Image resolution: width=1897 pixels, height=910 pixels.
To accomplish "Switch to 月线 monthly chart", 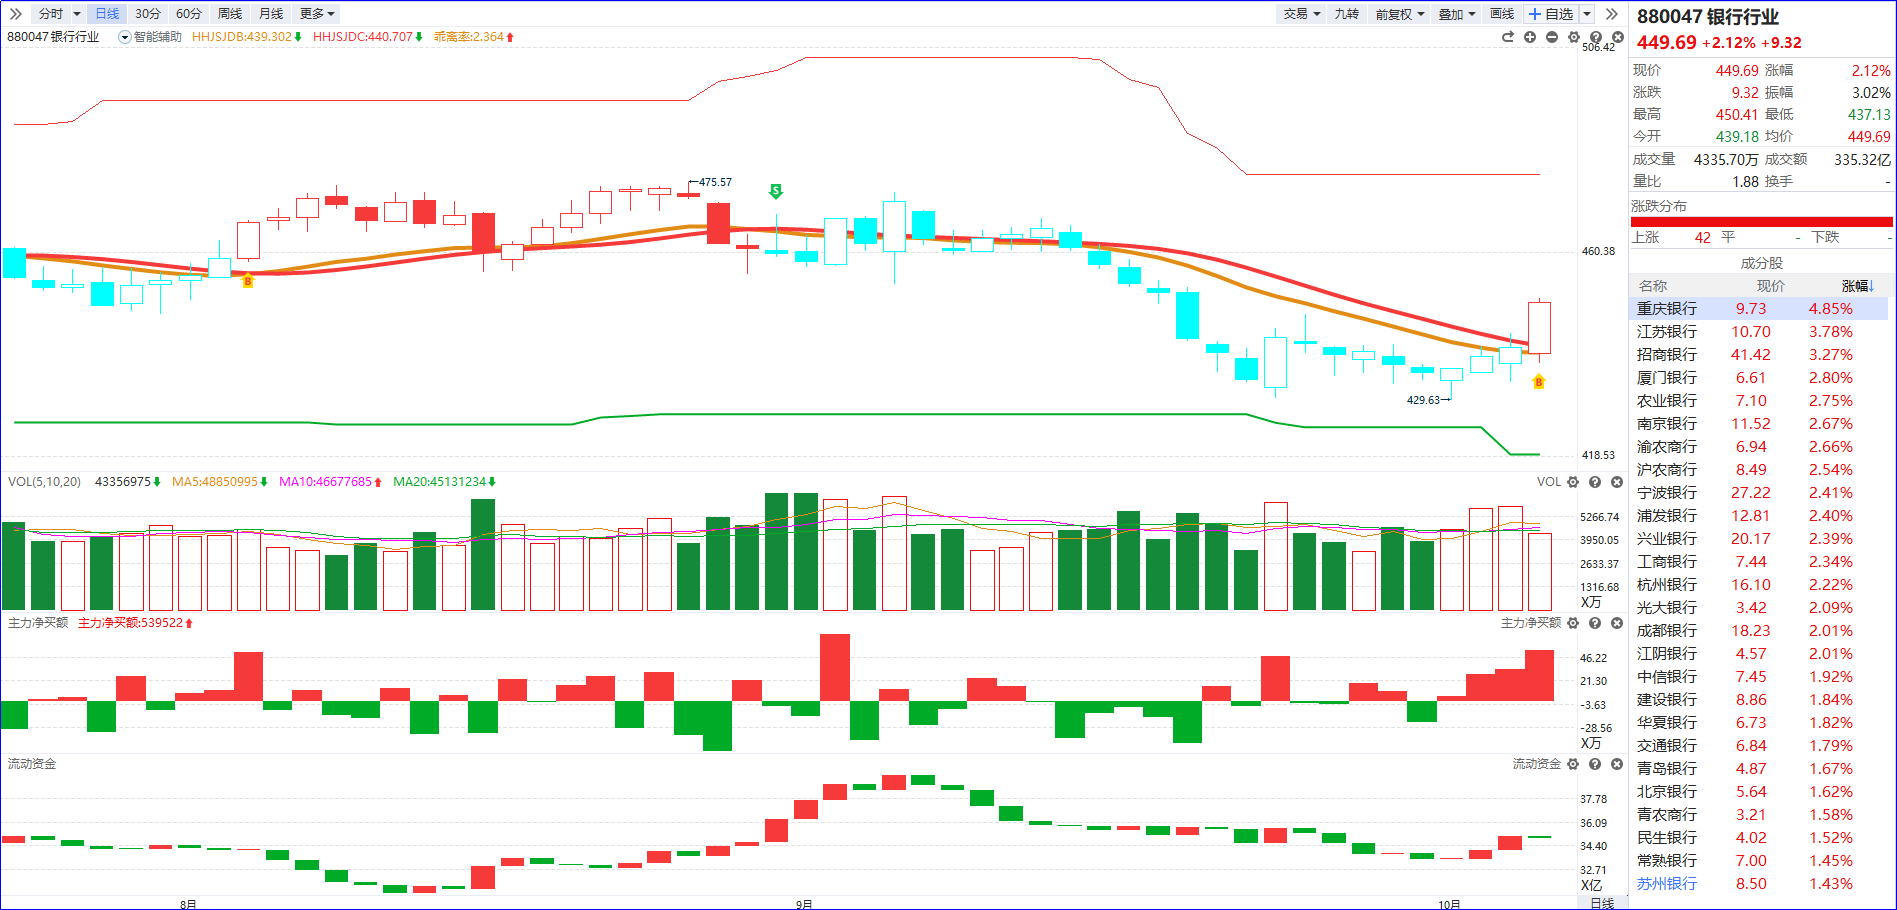I will coord(271,14).
